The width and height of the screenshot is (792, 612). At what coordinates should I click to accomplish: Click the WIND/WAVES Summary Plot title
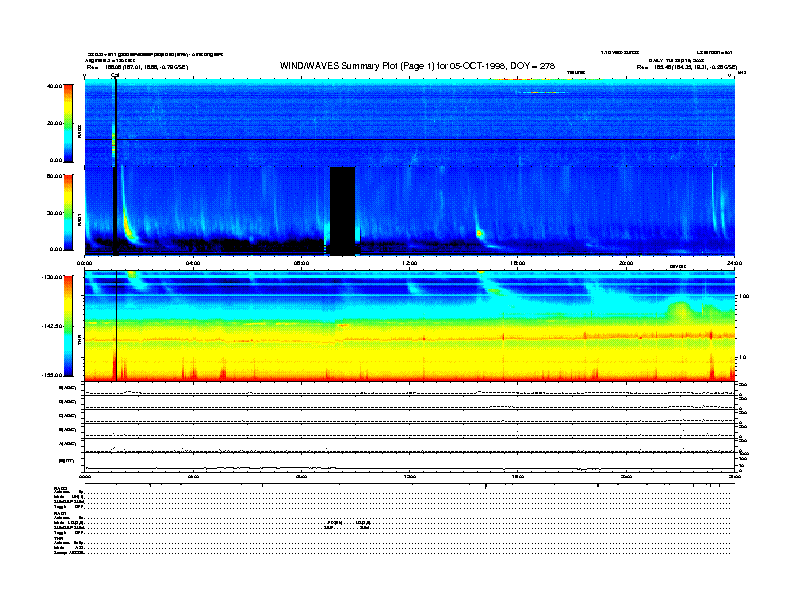click(417, 66)
